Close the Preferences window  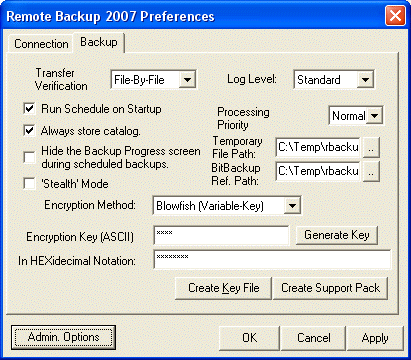[395, 15]
